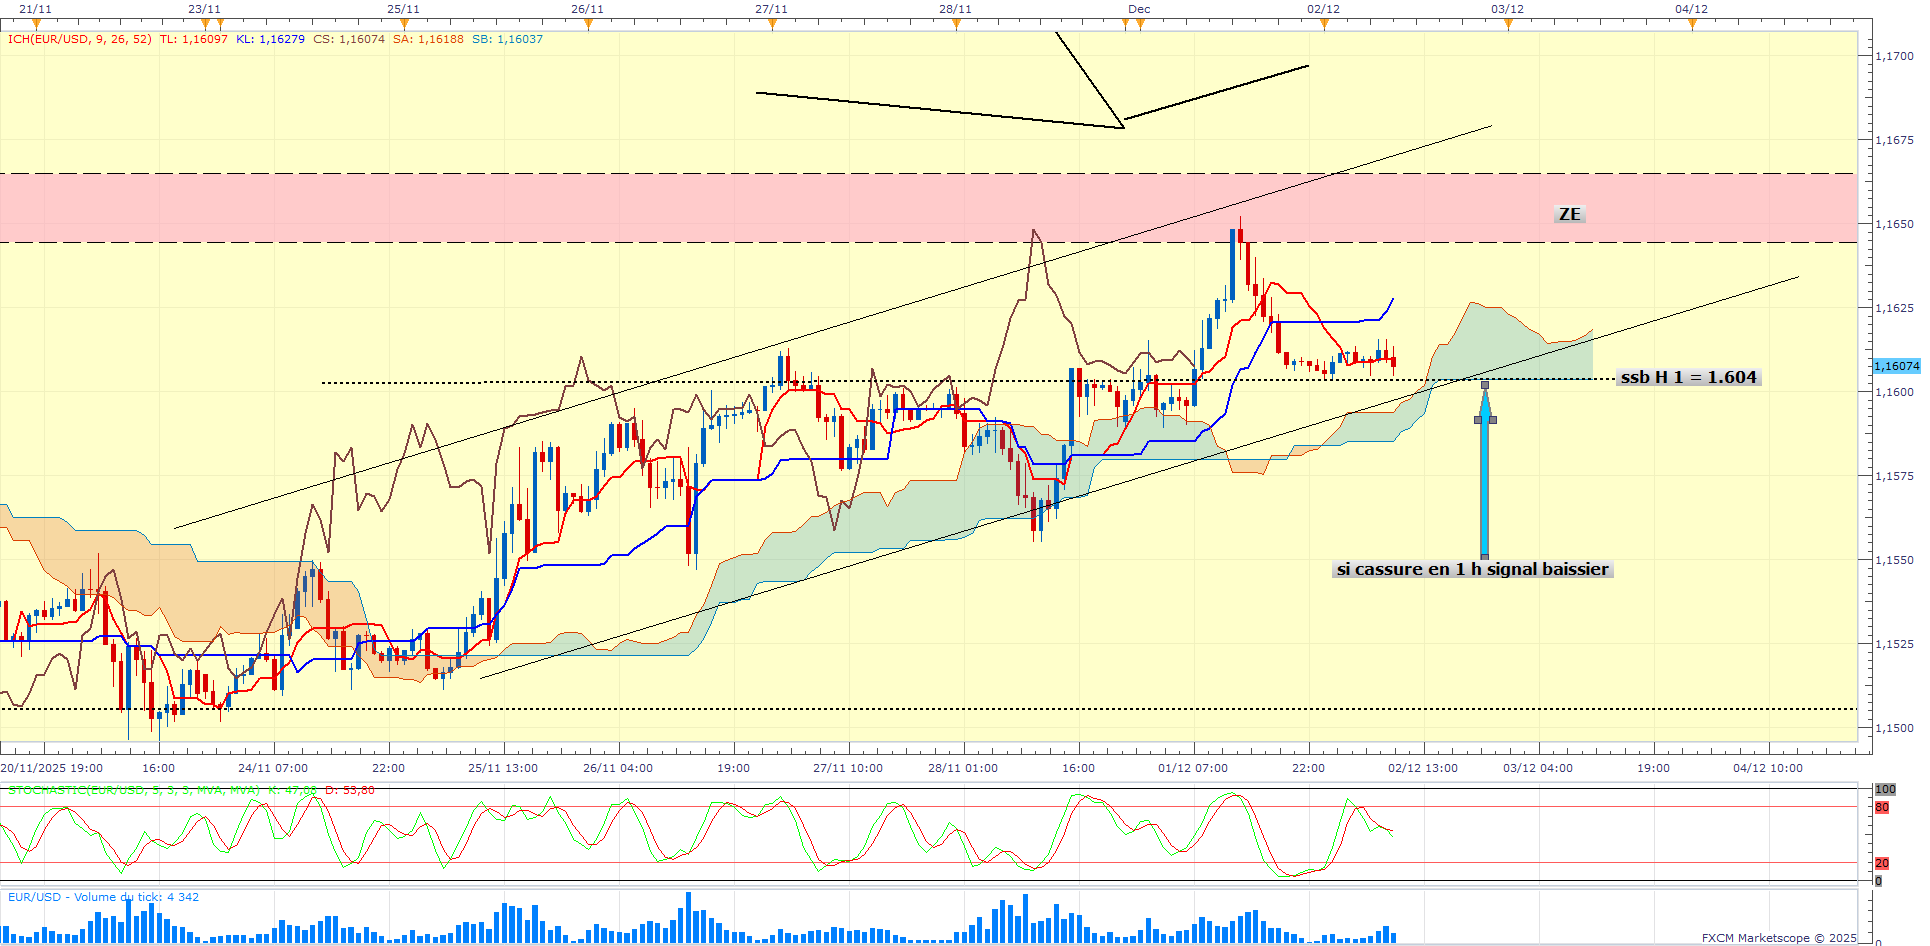The image size is (1930, 946).
Task: Select the KL: 1,16279 legend value
Action: (x=270, y=39)
